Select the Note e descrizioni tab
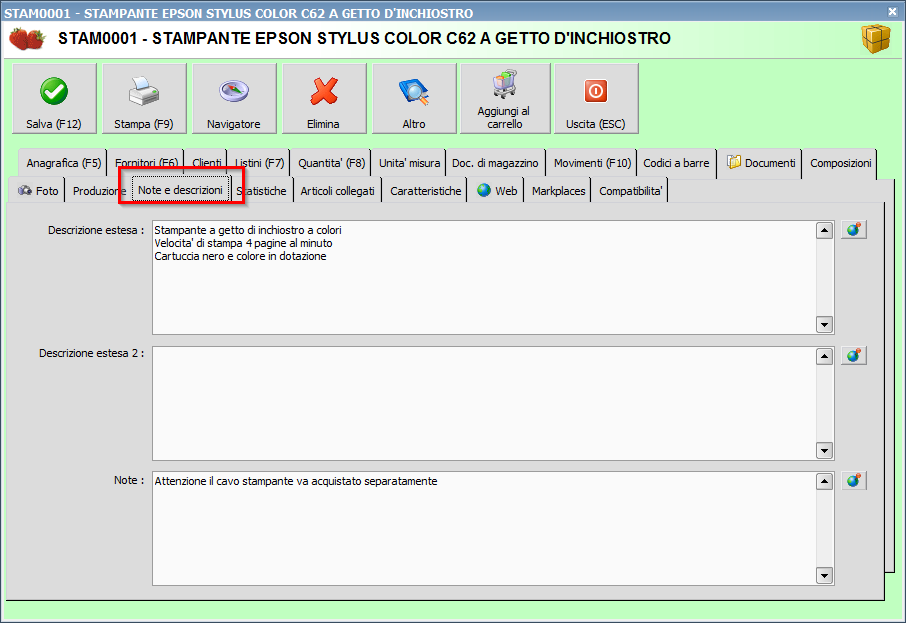906x623 pixels. point(180,190)
